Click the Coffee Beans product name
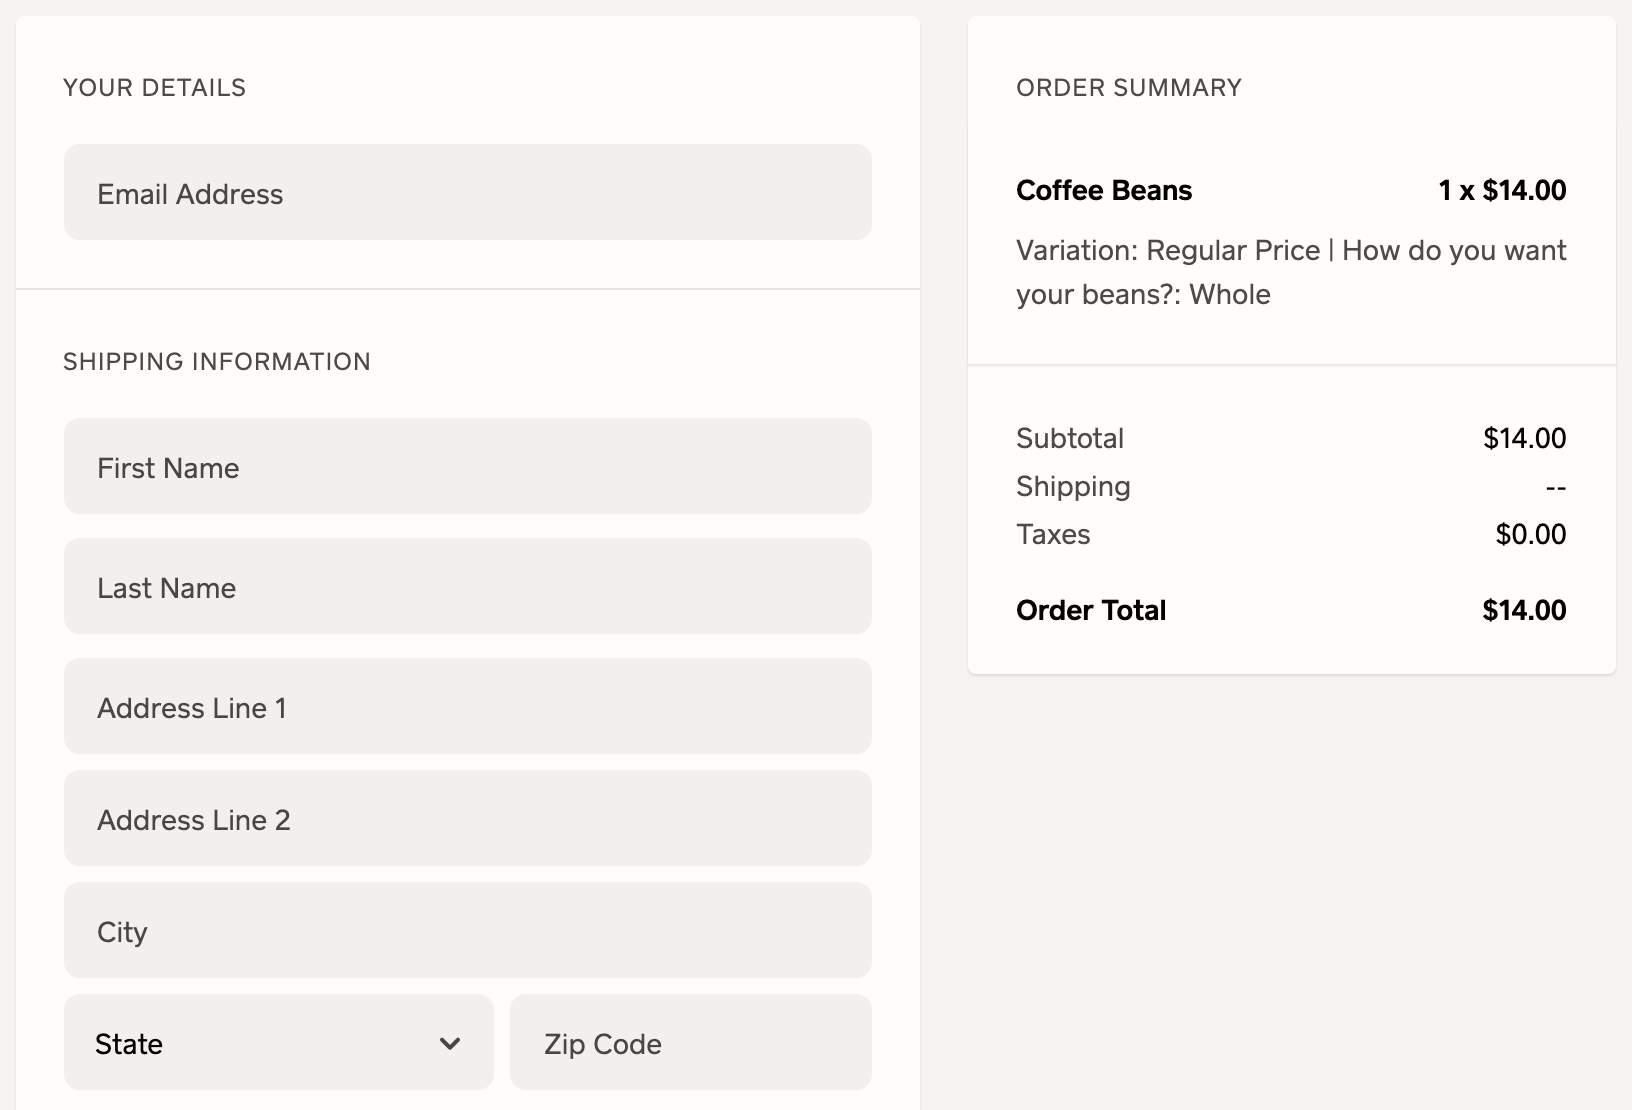1632x1110 pixels. click(x=1104, y=190)
